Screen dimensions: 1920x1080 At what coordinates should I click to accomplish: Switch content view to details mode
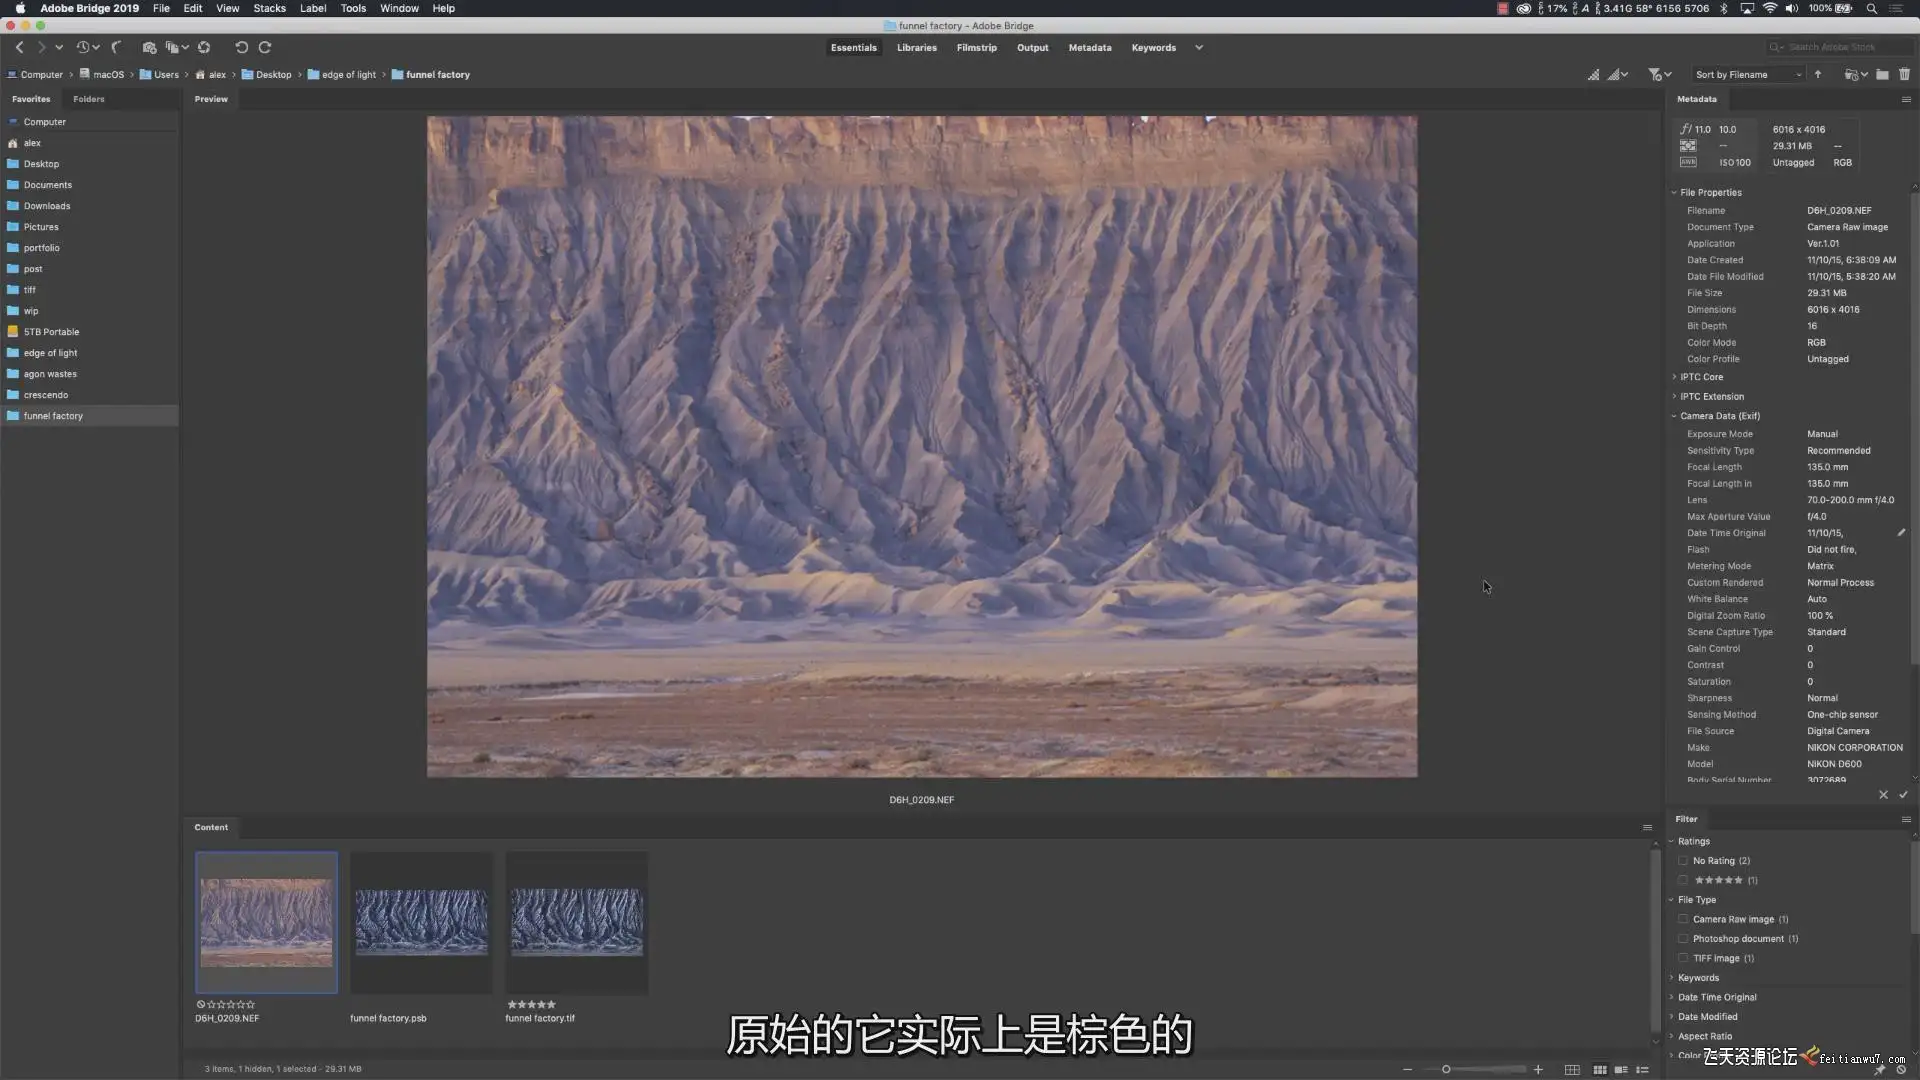(x=1621, y=1069)
